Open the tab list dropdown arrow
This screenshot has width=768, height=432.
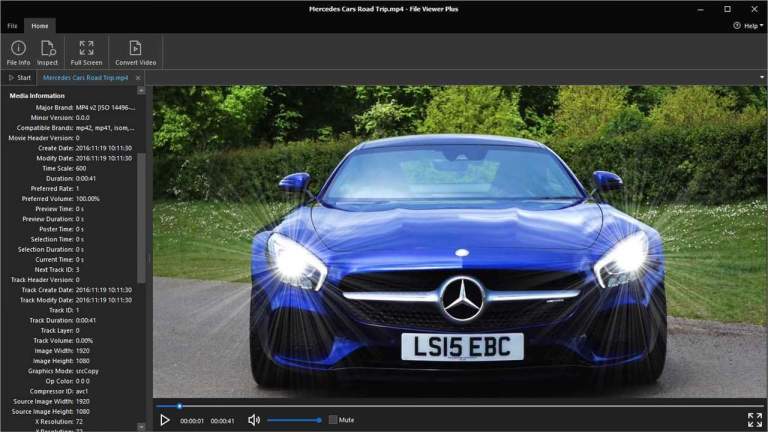[762, 77]
